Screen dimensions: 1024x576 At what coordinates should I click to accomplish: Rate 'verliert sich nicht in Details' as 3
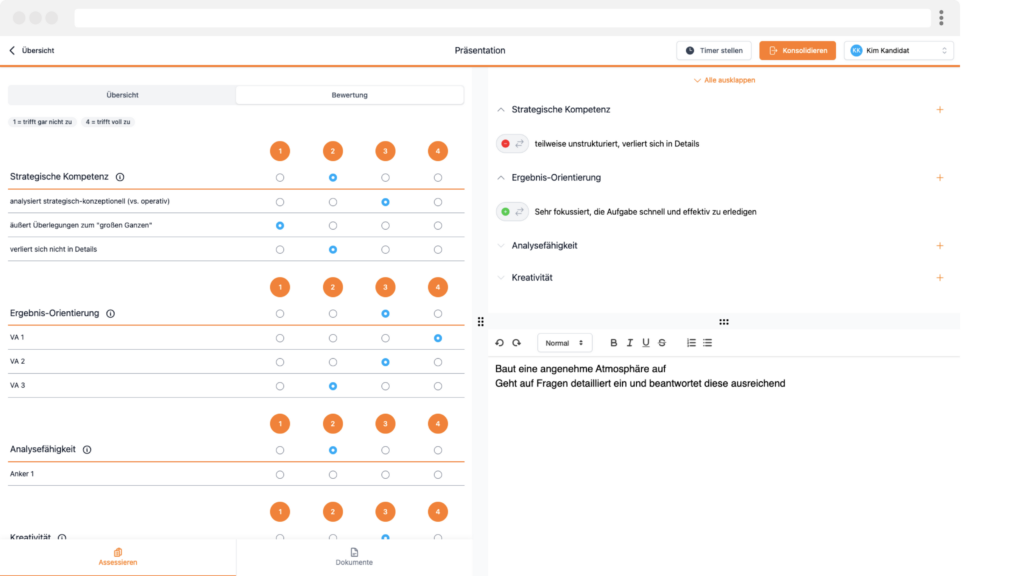point(385,249)
